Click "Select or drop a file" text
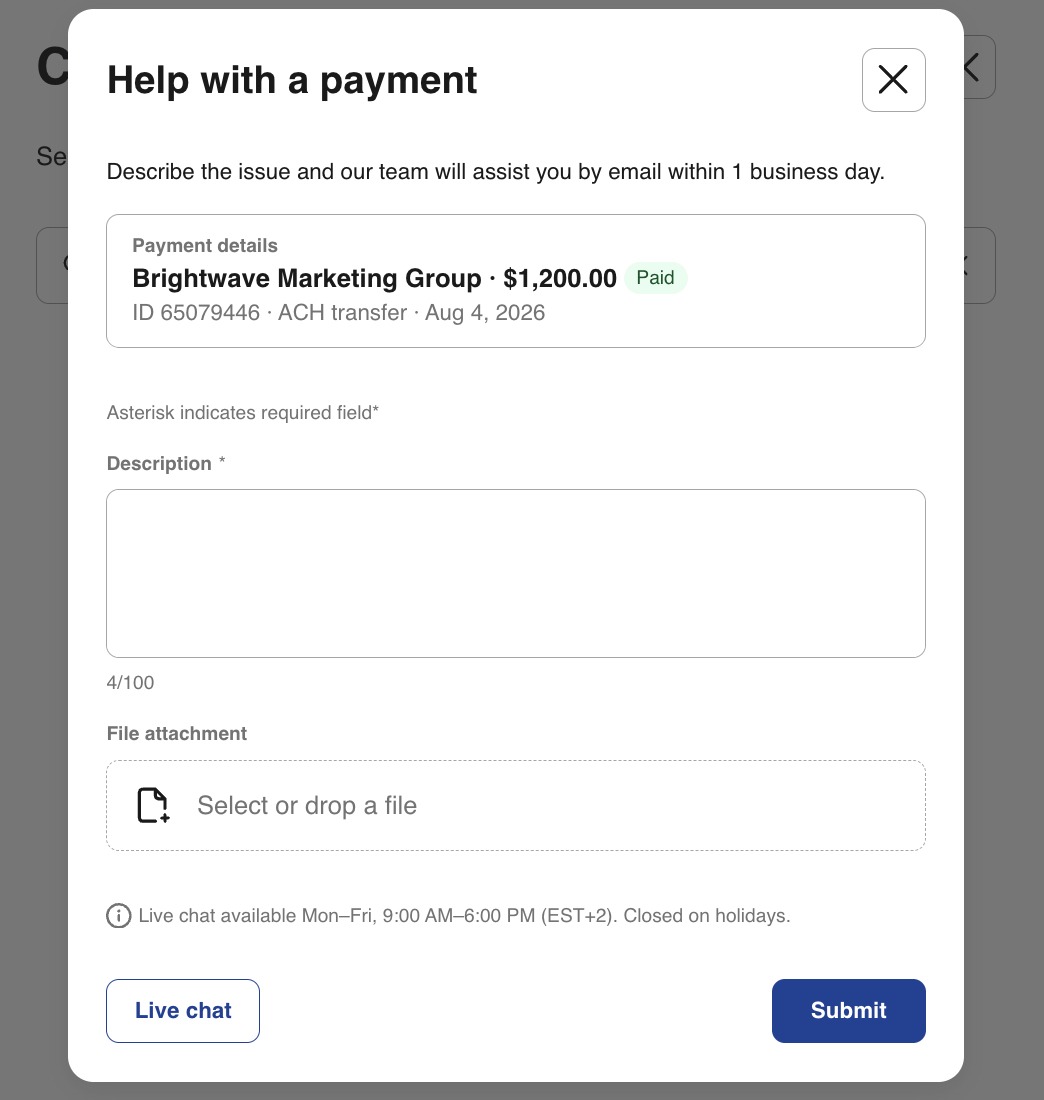Screen dimensions: 1044x1100 (x=307, y=805)
